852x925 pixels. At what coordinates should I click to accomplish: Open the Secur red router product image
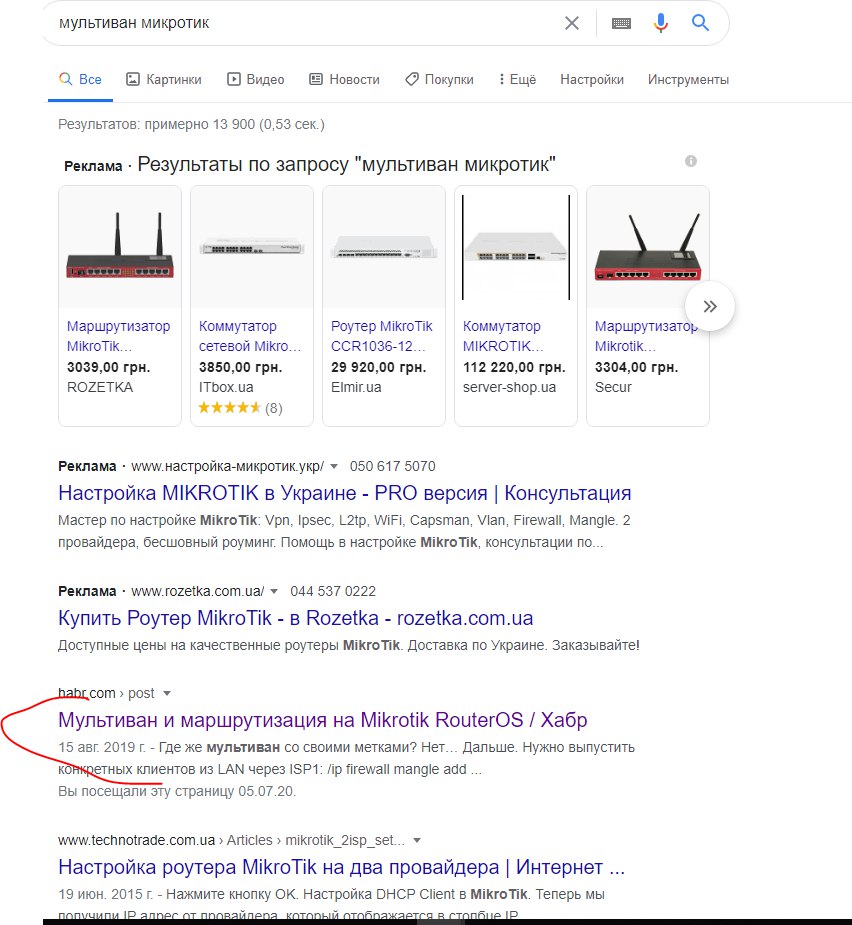pyautogui.click(x=648, y=247)
